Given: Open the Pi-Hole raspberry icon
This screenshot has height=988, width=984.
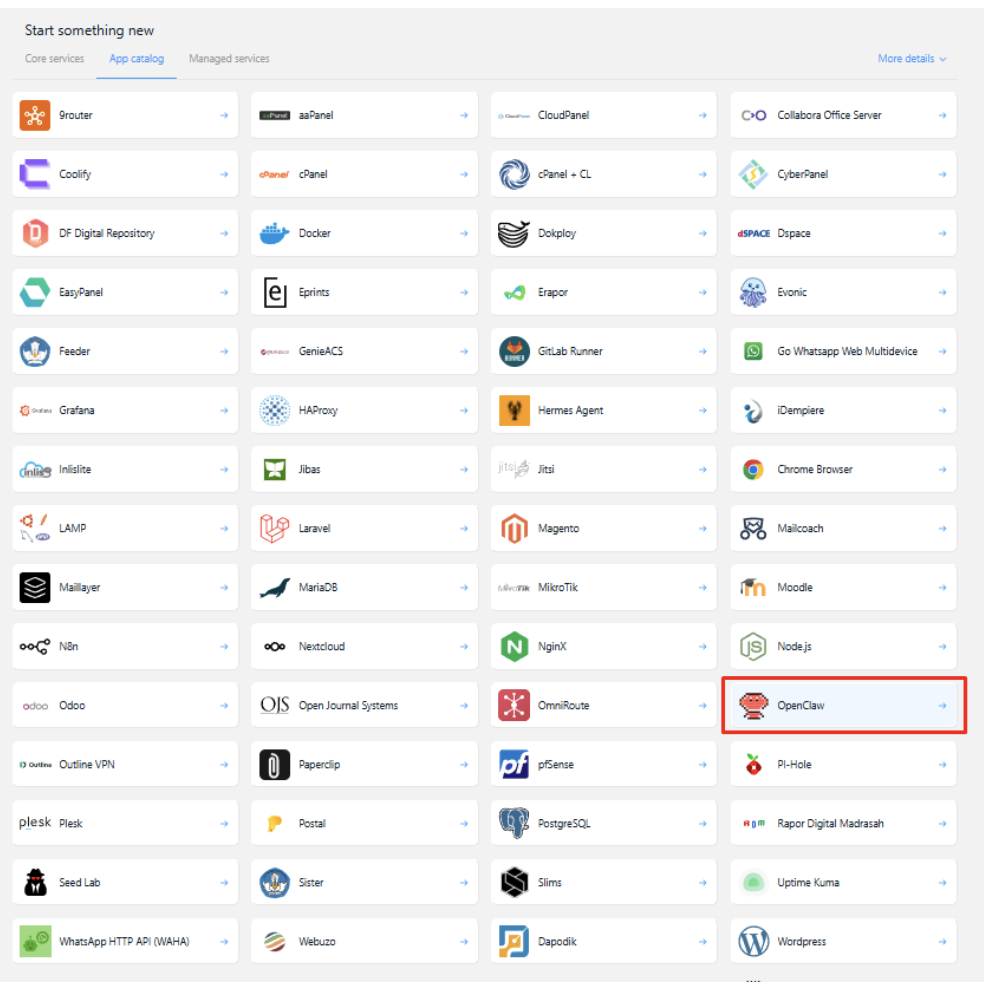Looking at the screenshot, I should click(x=753, y=764).
